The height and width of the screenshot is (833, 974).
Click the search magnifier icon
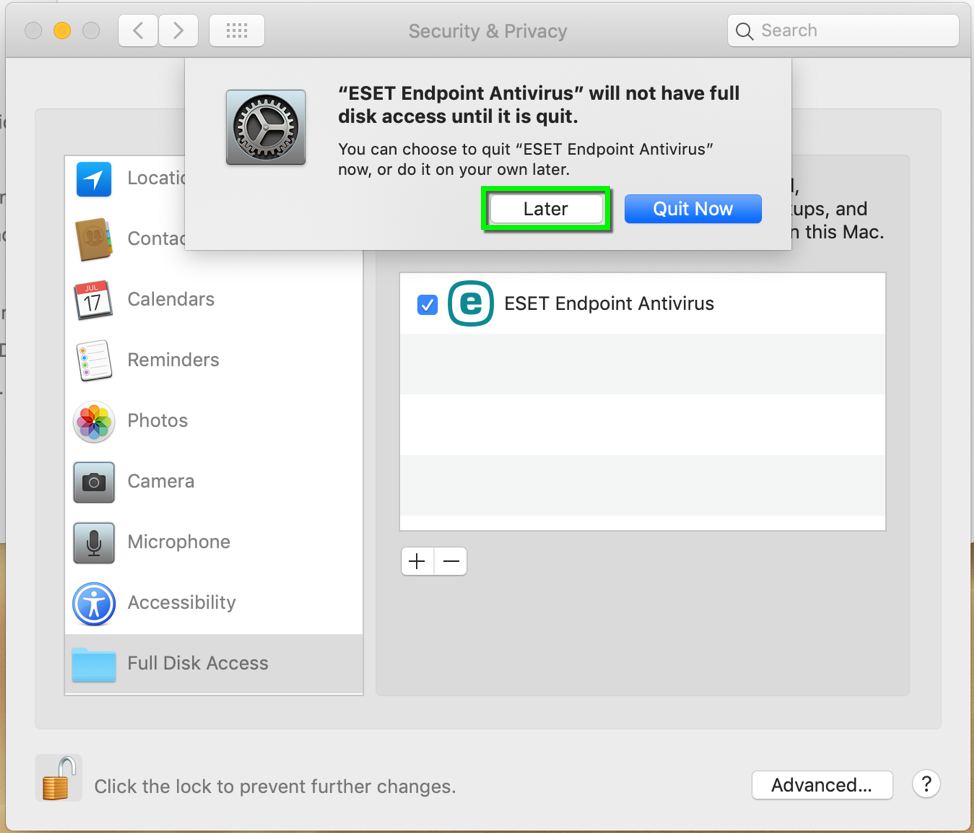point(744,31)
